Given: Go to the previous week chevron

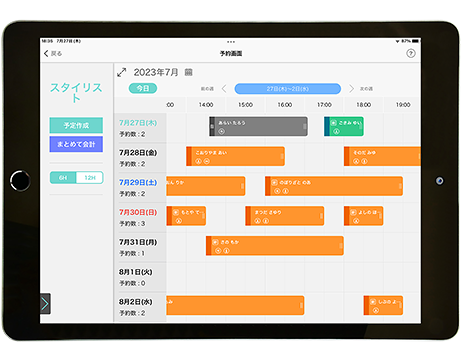Looking at the screenshot, I should tap(224, 89).
